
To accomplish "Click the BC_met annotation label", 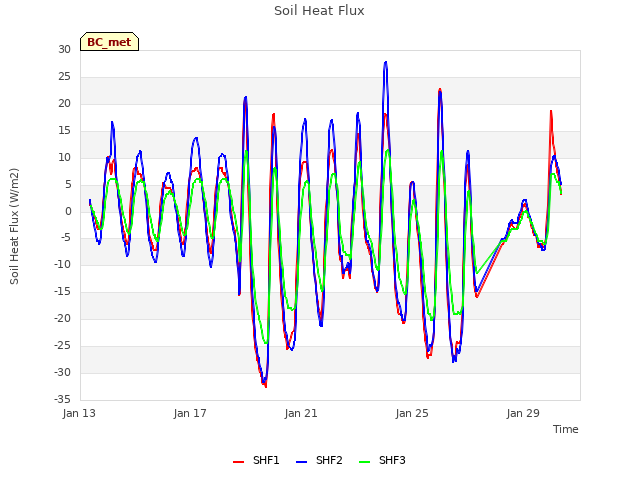I will [x=109, y=42].
